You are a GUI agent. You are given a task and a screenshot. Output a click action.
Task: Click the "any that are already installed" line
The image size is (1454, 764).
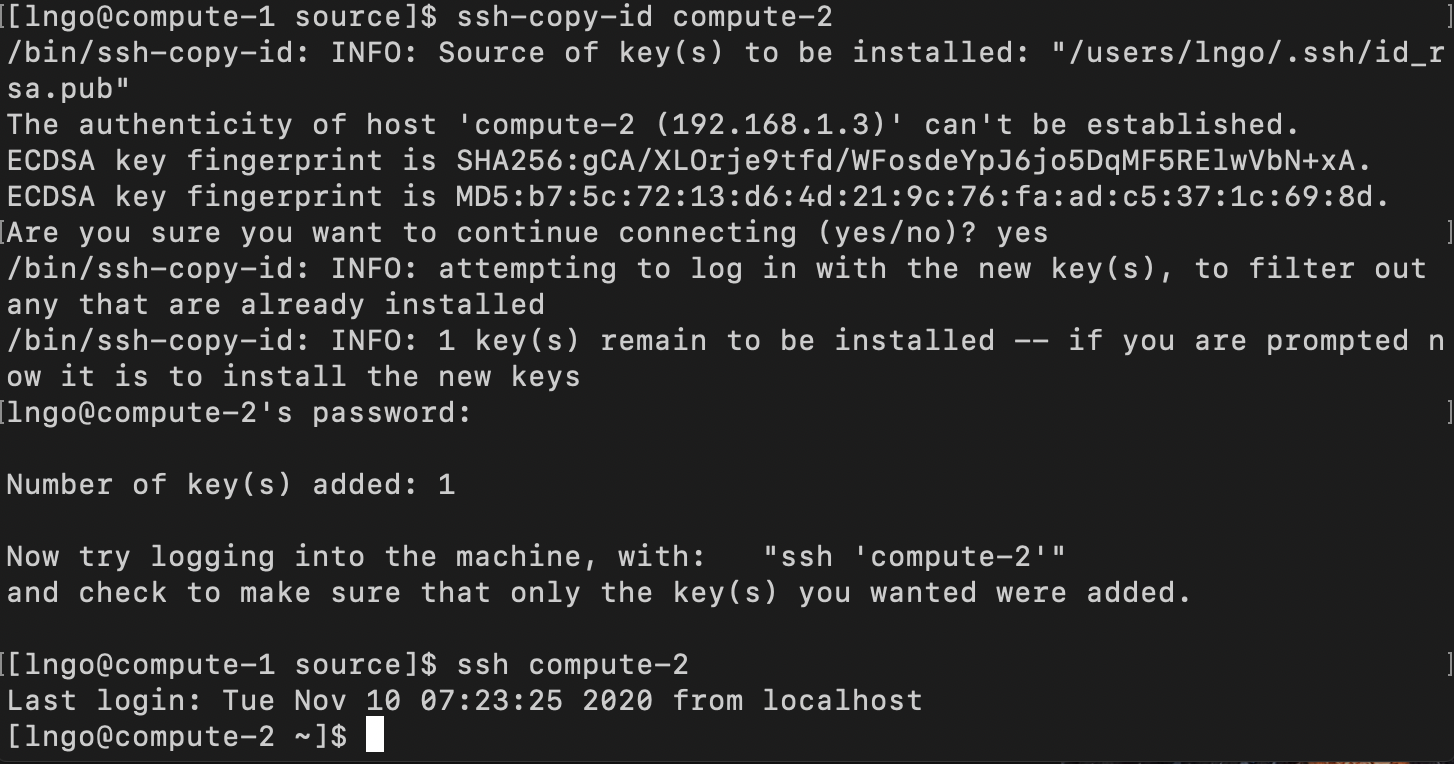[x=276, y=305]
